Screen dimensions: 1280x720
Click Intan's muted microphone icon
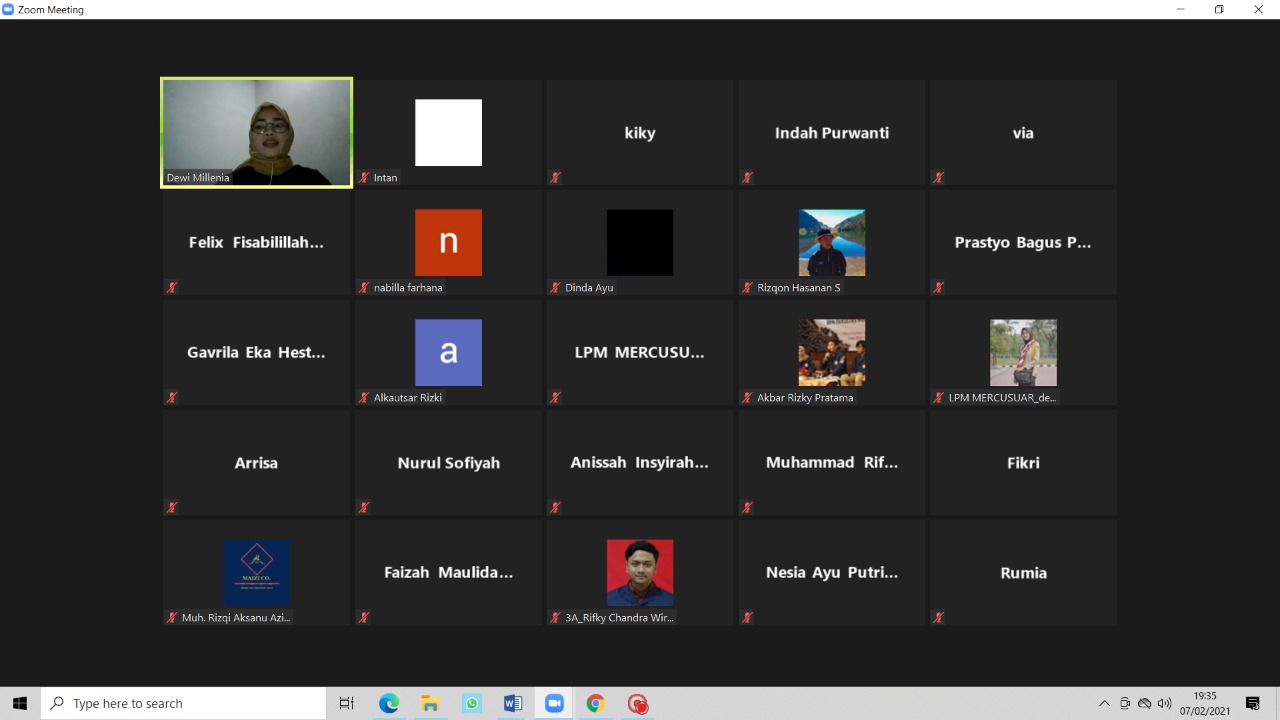coord(364,178)
